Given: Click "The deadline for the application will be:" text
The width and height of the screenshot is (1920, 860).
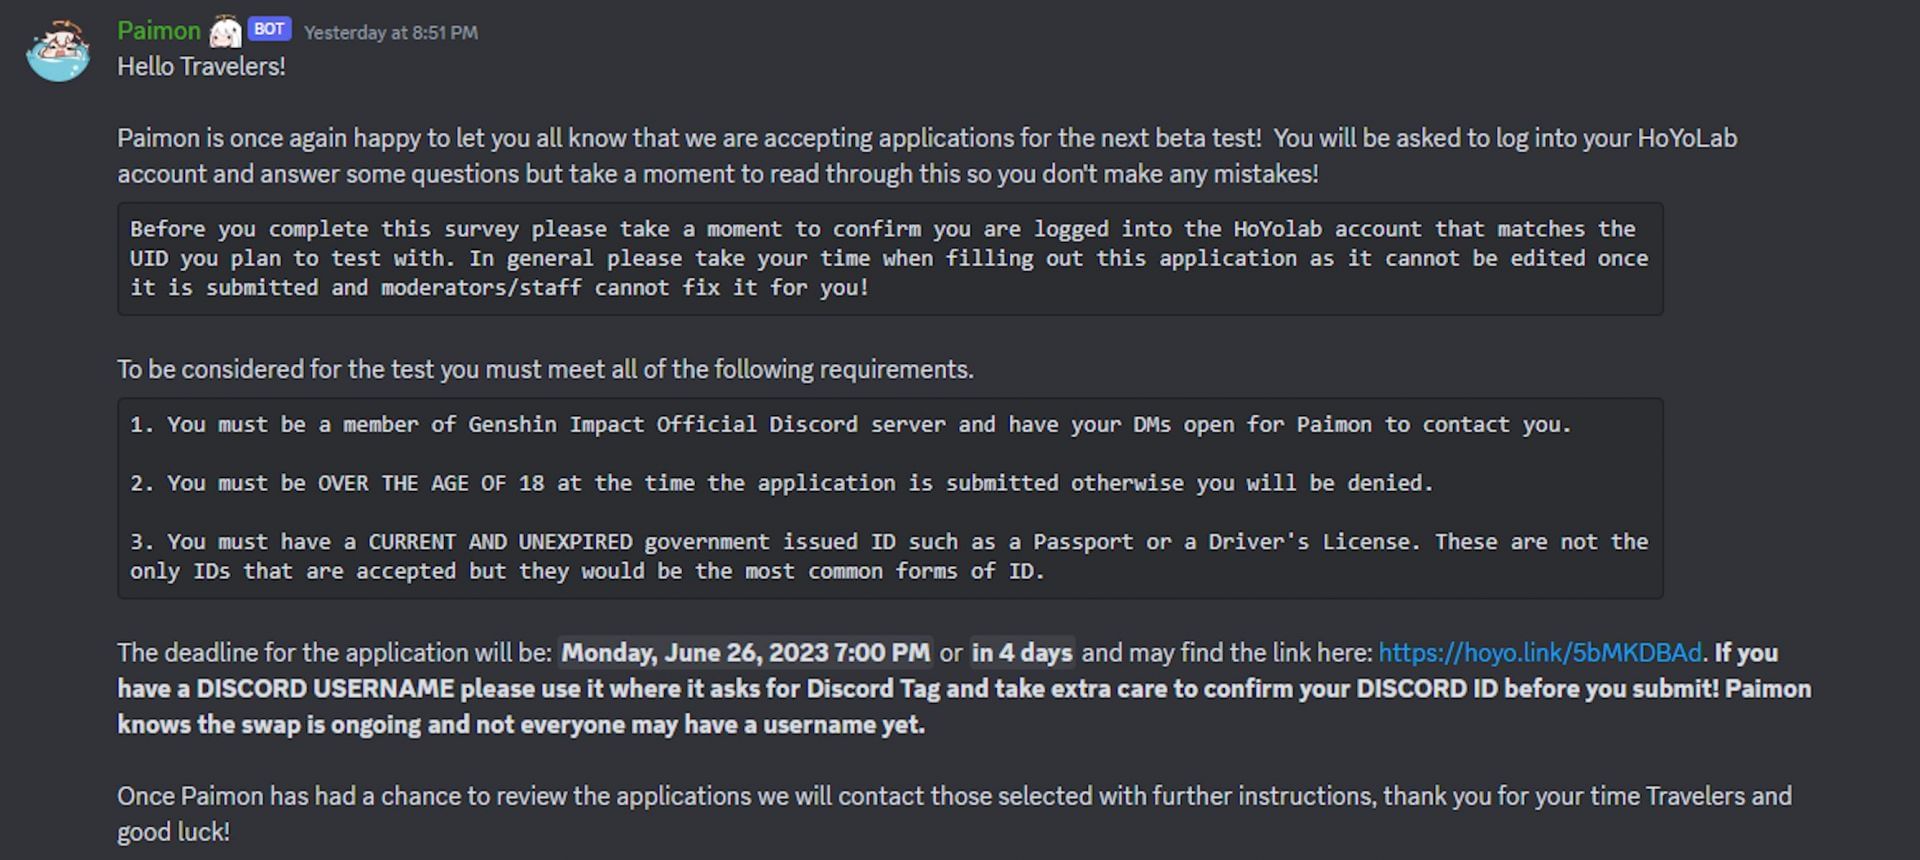Looking at the screenshot, I should [x=334, y=653].
